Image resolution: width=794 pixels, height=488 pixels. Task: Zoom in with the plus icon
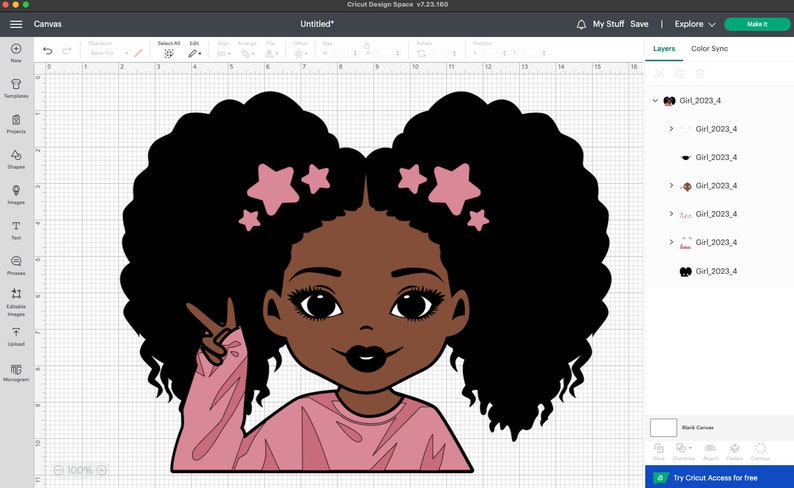point(102,470)
